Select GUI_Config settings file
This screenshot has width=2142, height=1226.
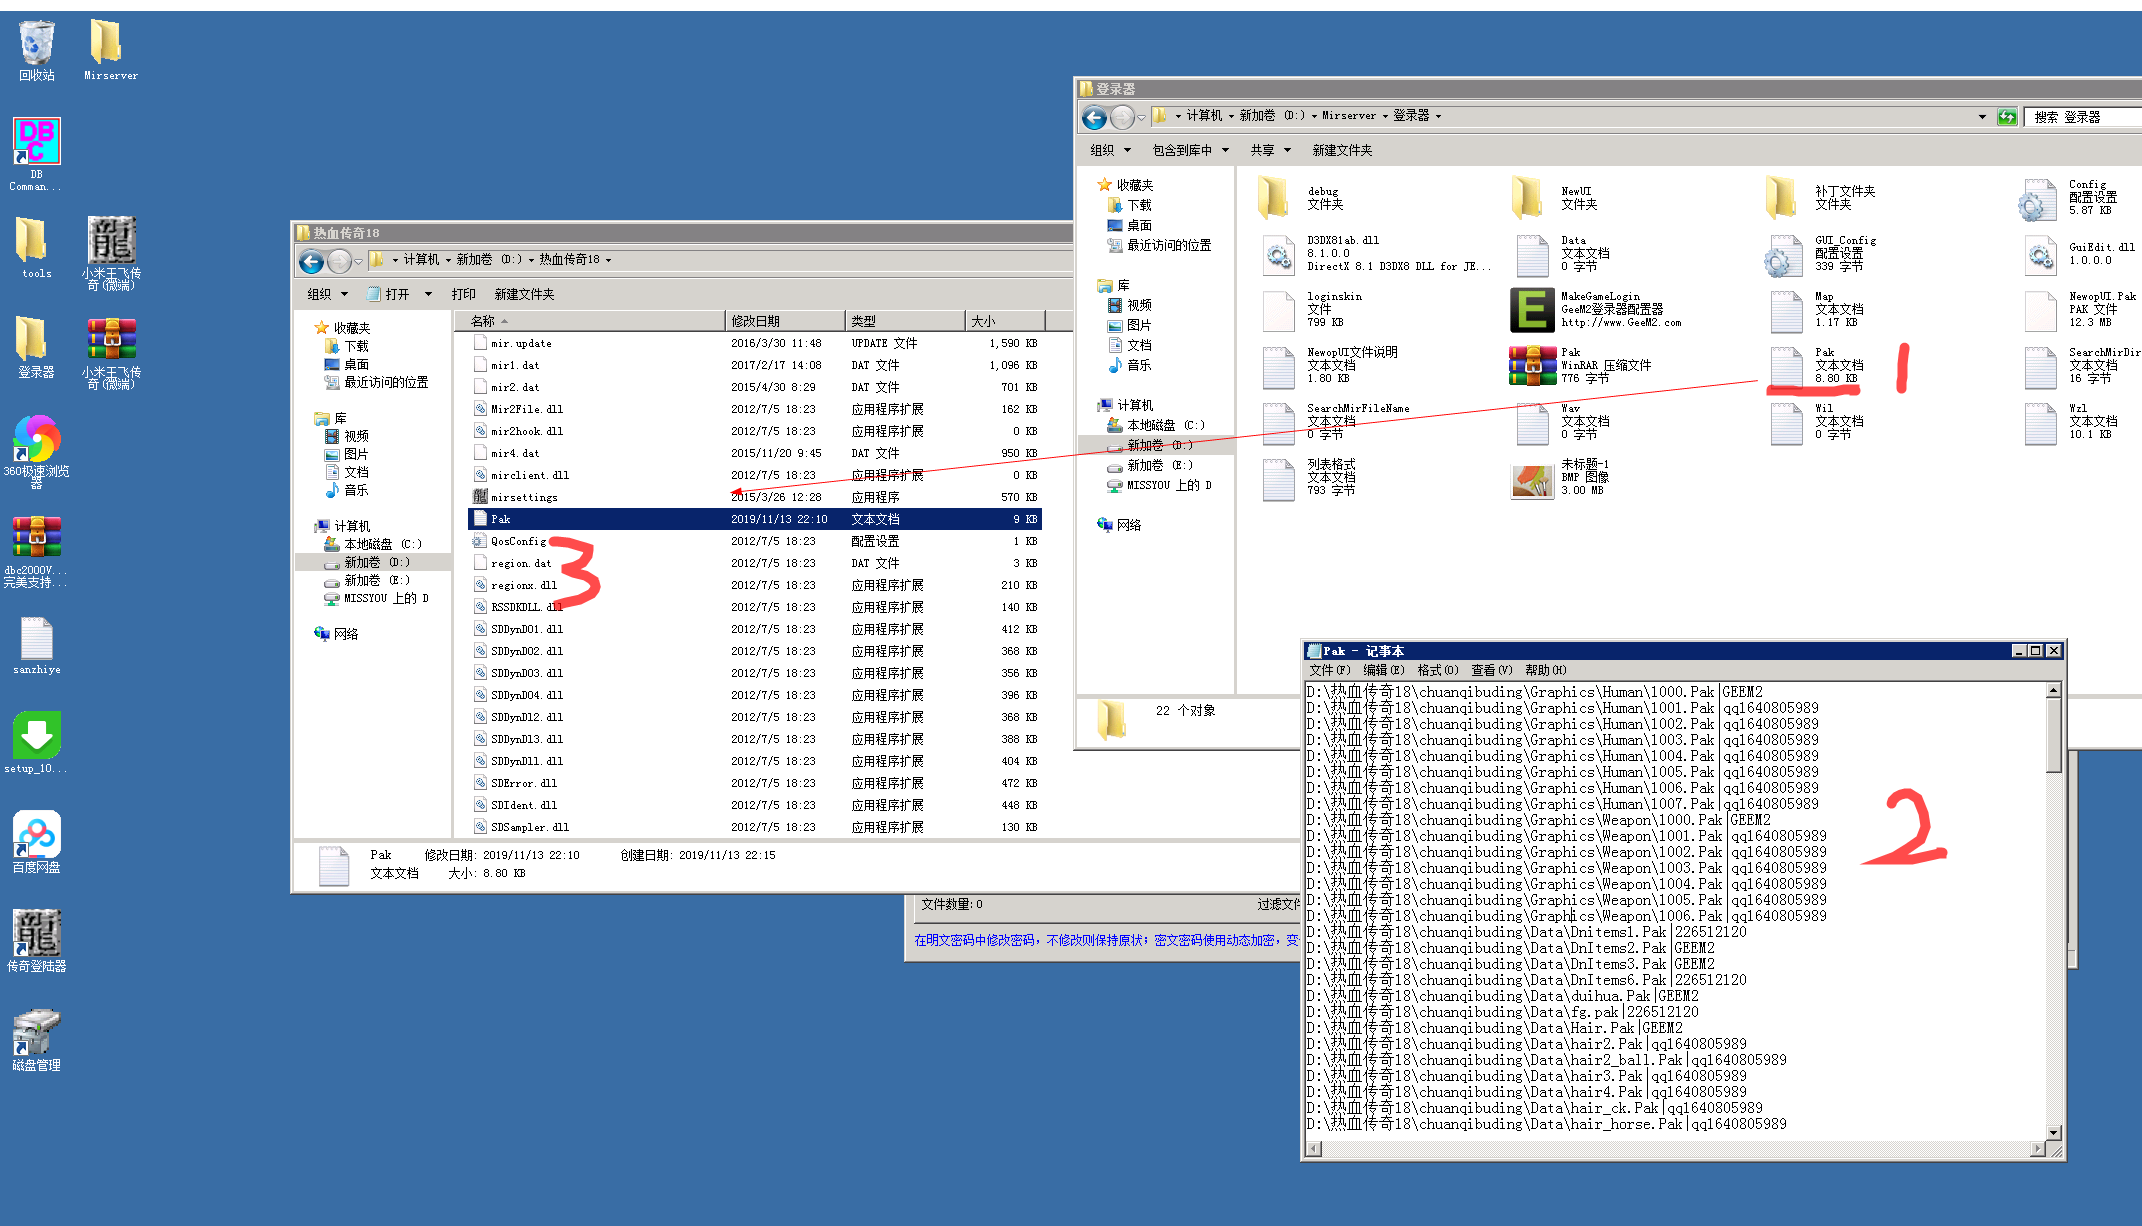(1820, 254)
